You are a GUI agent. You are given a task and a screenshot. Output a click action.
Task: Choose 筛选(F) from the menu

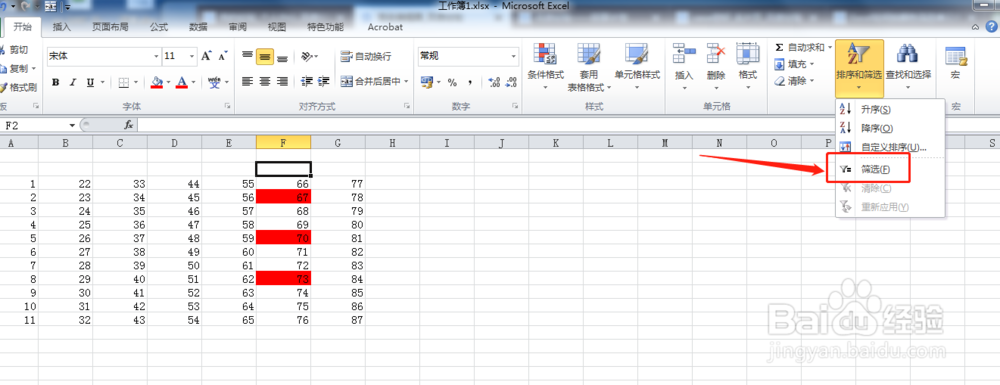(890, 169)
